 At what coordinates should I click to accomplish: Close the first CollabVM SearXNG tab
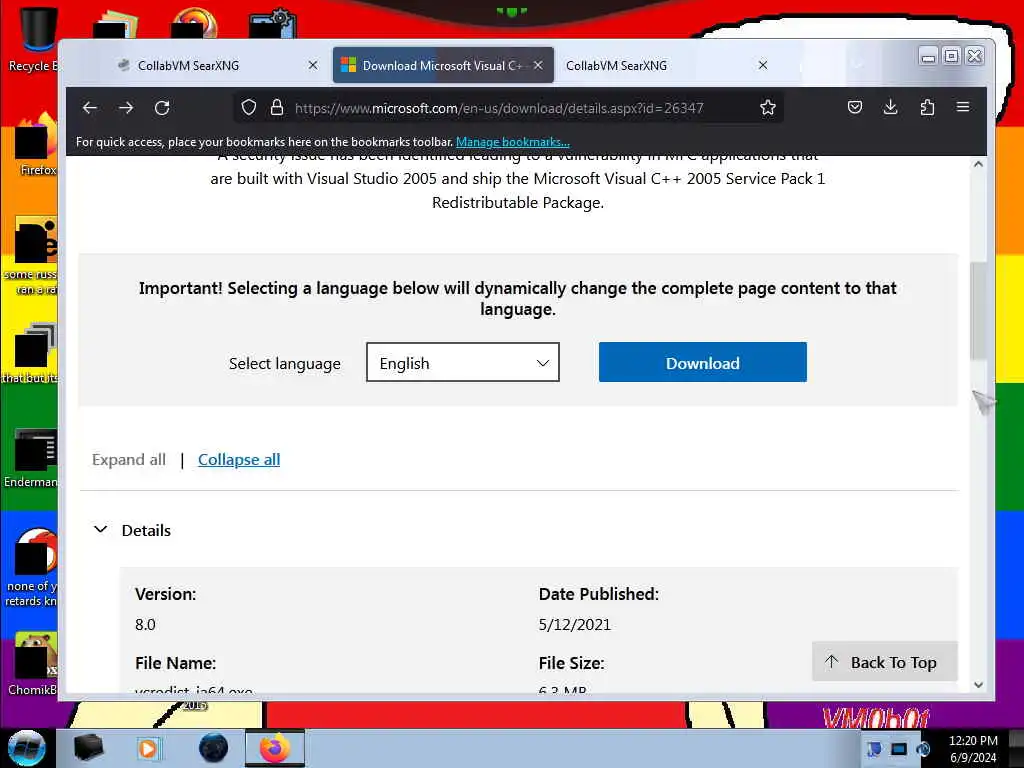(x=313, y=65)
